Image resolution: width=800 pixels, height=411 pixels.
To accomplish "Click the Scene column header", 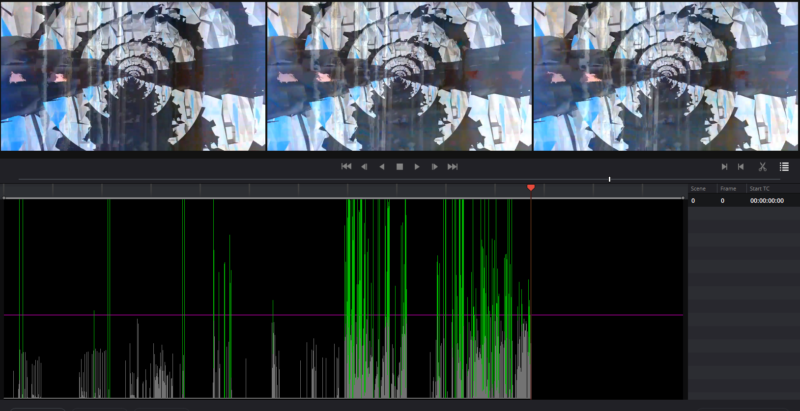I will [698, 188].
